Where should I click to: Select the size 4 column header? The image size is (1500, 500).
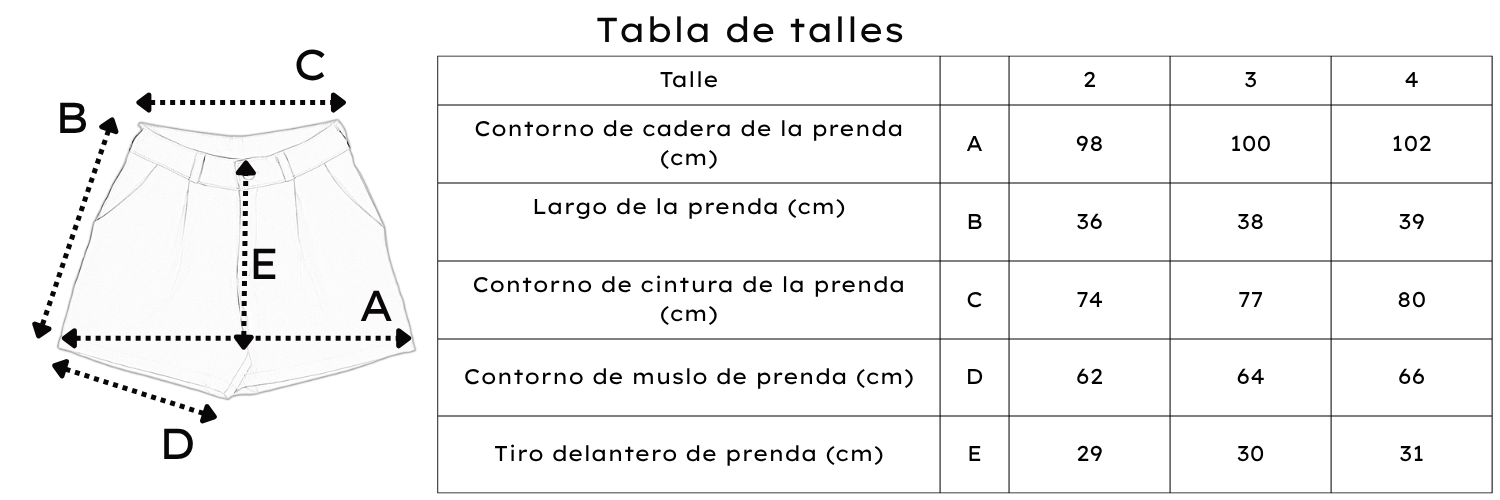1411,80
